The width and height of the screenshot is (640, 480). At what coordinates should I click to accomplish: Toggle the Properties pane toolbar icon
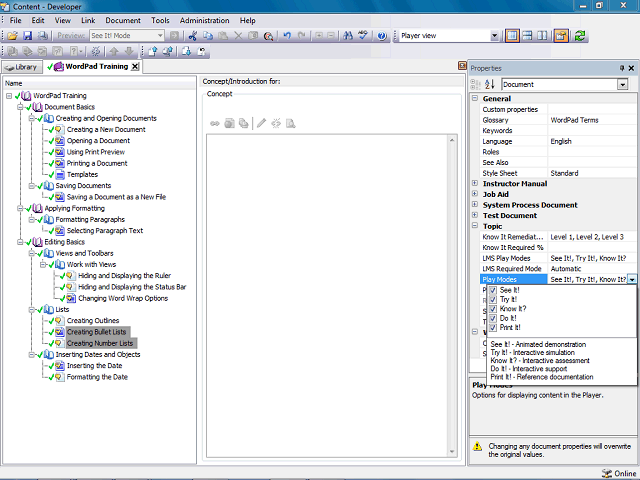[561, 36]
